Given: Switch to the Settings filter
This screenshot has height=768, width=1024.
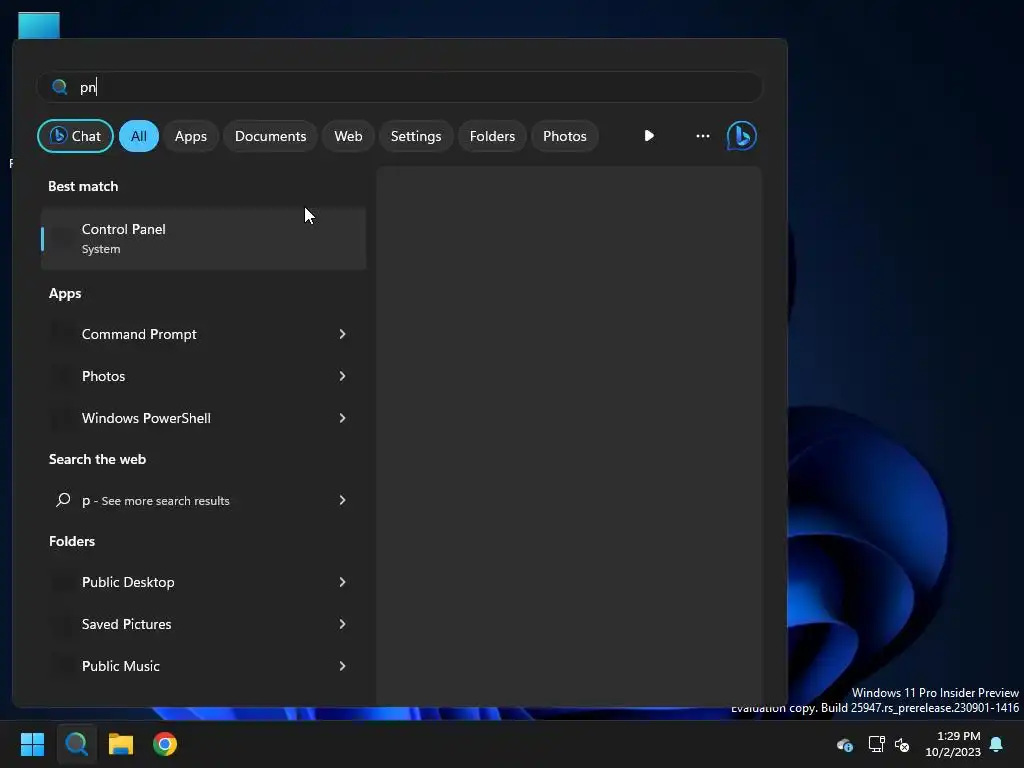Looking at the screenshot, I should pyautogui.click(x=416, y=136).
